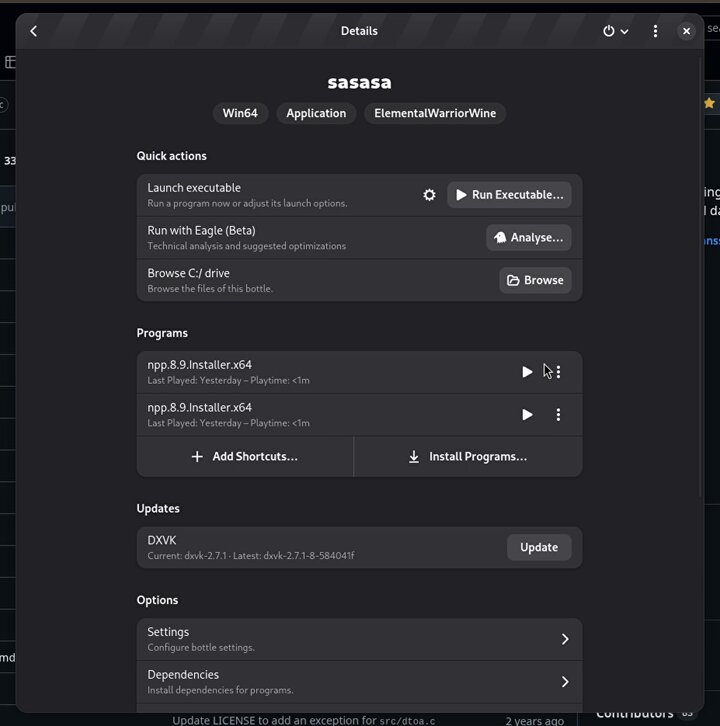Click Run Executable button

coord(509,195)
